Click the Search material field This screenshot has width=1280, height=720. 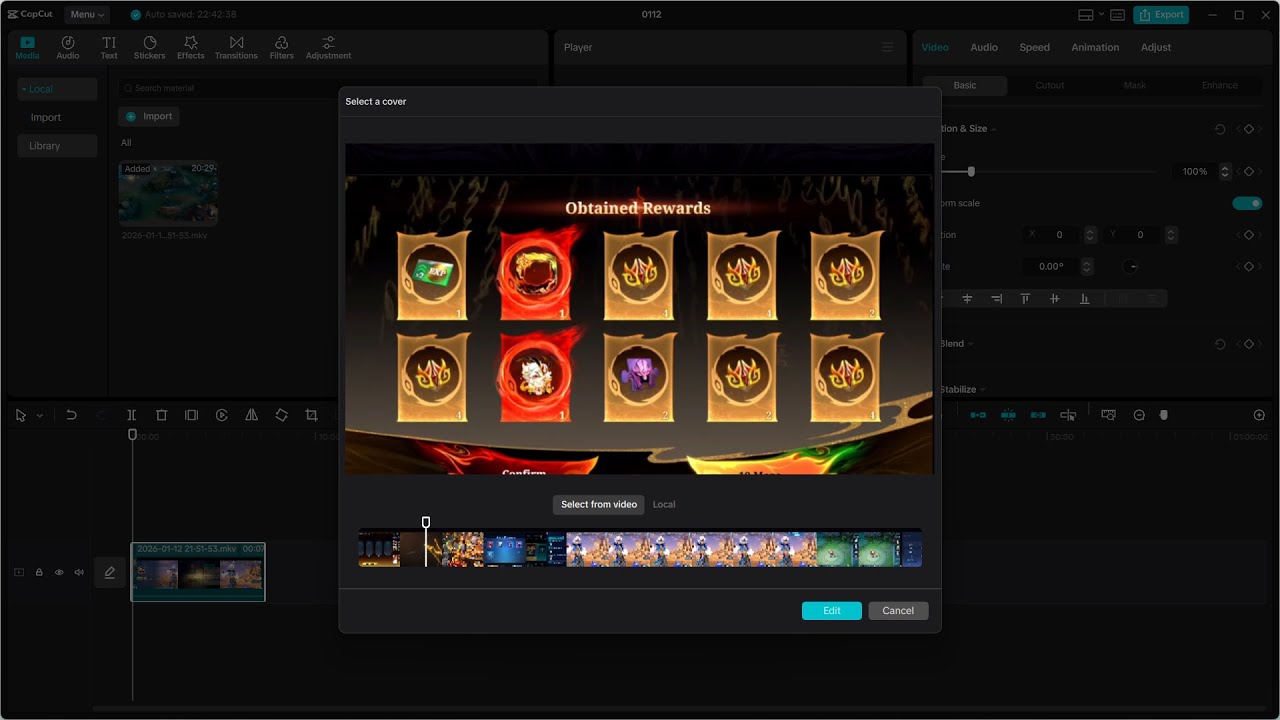(327, 88)
